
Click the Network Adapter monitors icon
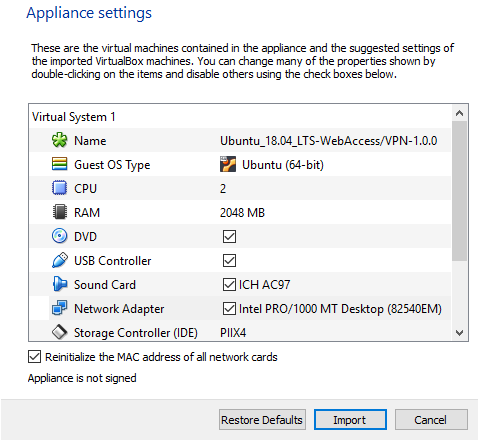pos(60,308)
